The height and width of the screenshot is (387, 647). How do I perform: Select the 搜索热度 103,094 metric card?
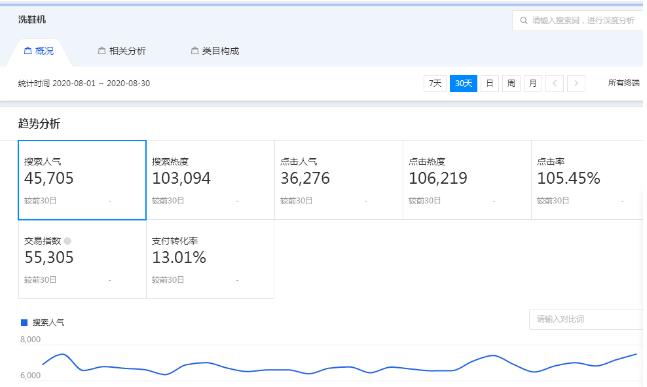click(x=210, y=180)
